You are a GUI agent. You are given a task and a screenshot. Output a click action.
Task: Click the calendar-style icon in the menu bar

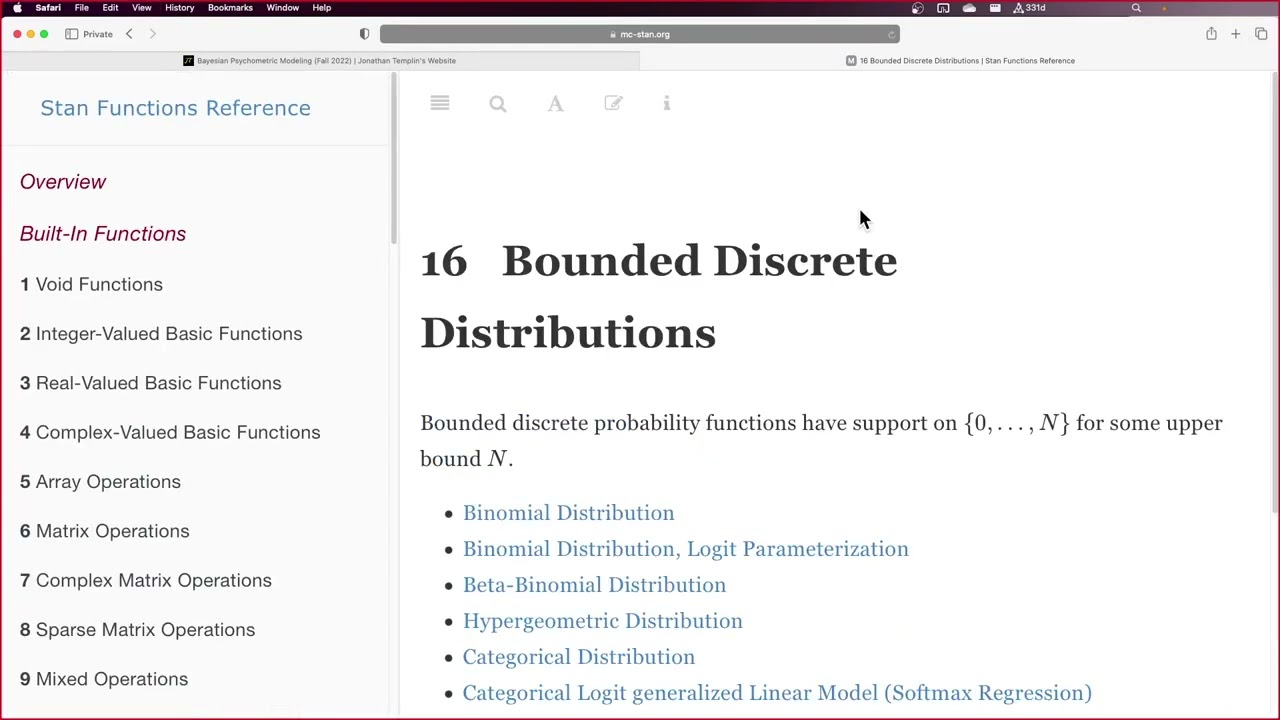click(x=995, y=8)
